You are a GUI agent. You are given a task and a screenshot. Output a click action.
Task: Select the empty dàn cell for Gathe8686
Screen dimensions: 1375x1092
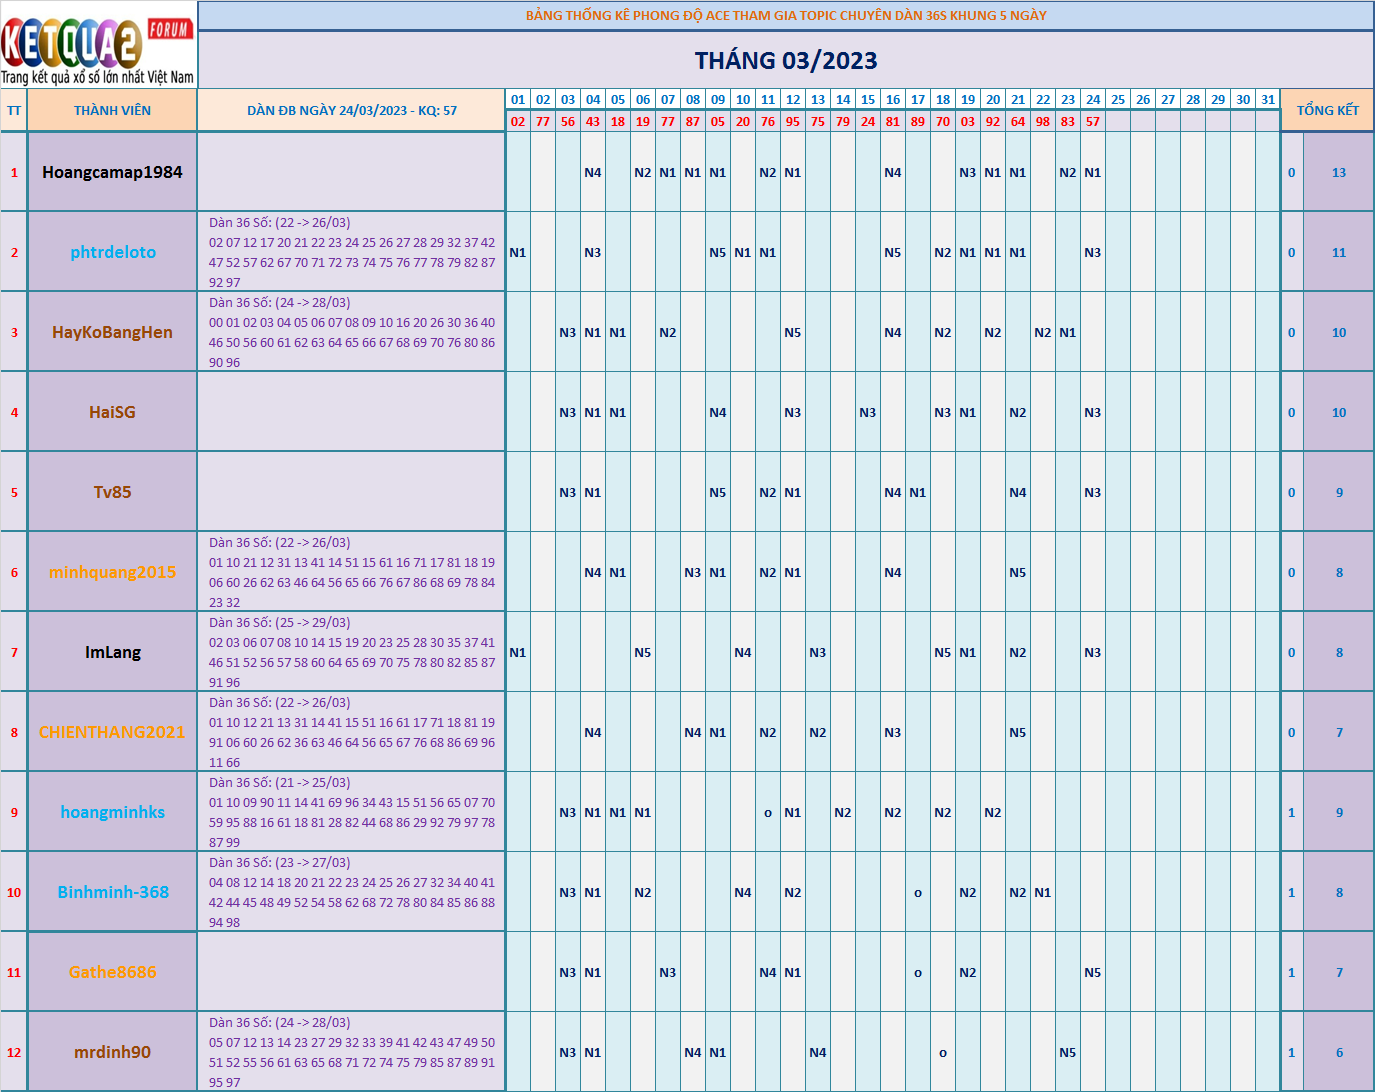click(x=352, y=972)
